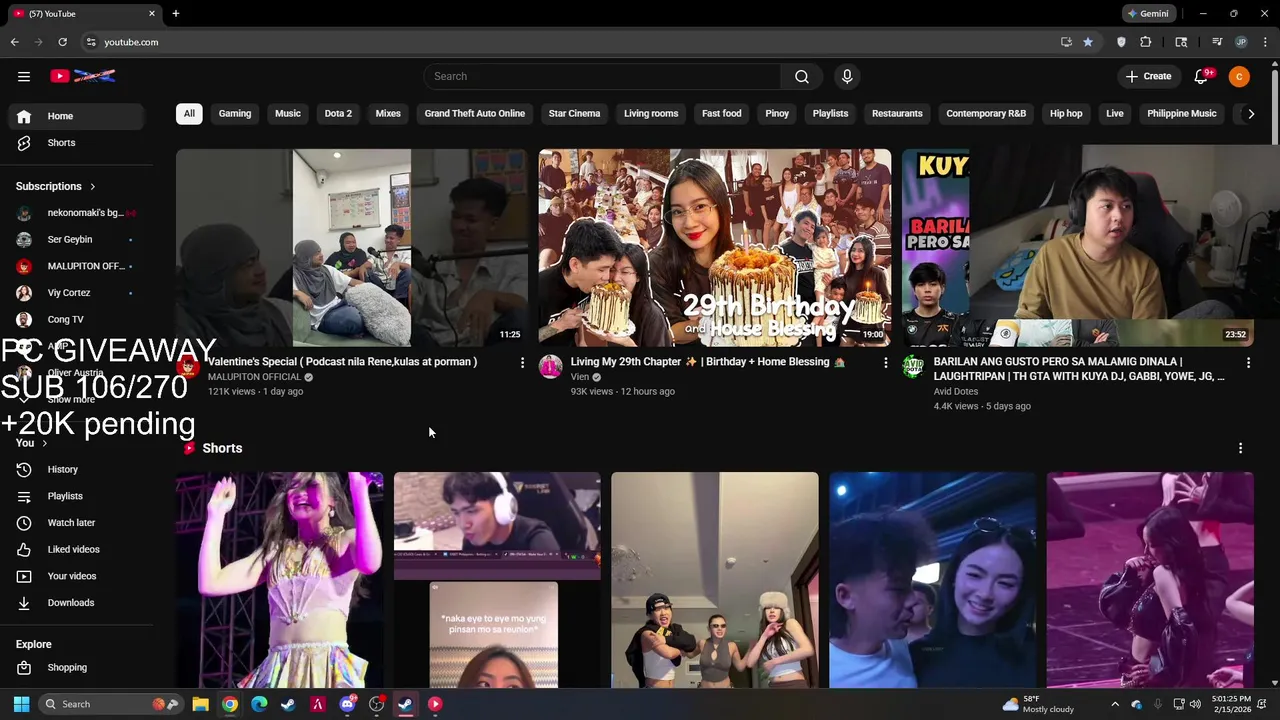Select the Philippine Music chip
The height and width of the screenshot is (720, 1280).
(x=1182, y=113)
